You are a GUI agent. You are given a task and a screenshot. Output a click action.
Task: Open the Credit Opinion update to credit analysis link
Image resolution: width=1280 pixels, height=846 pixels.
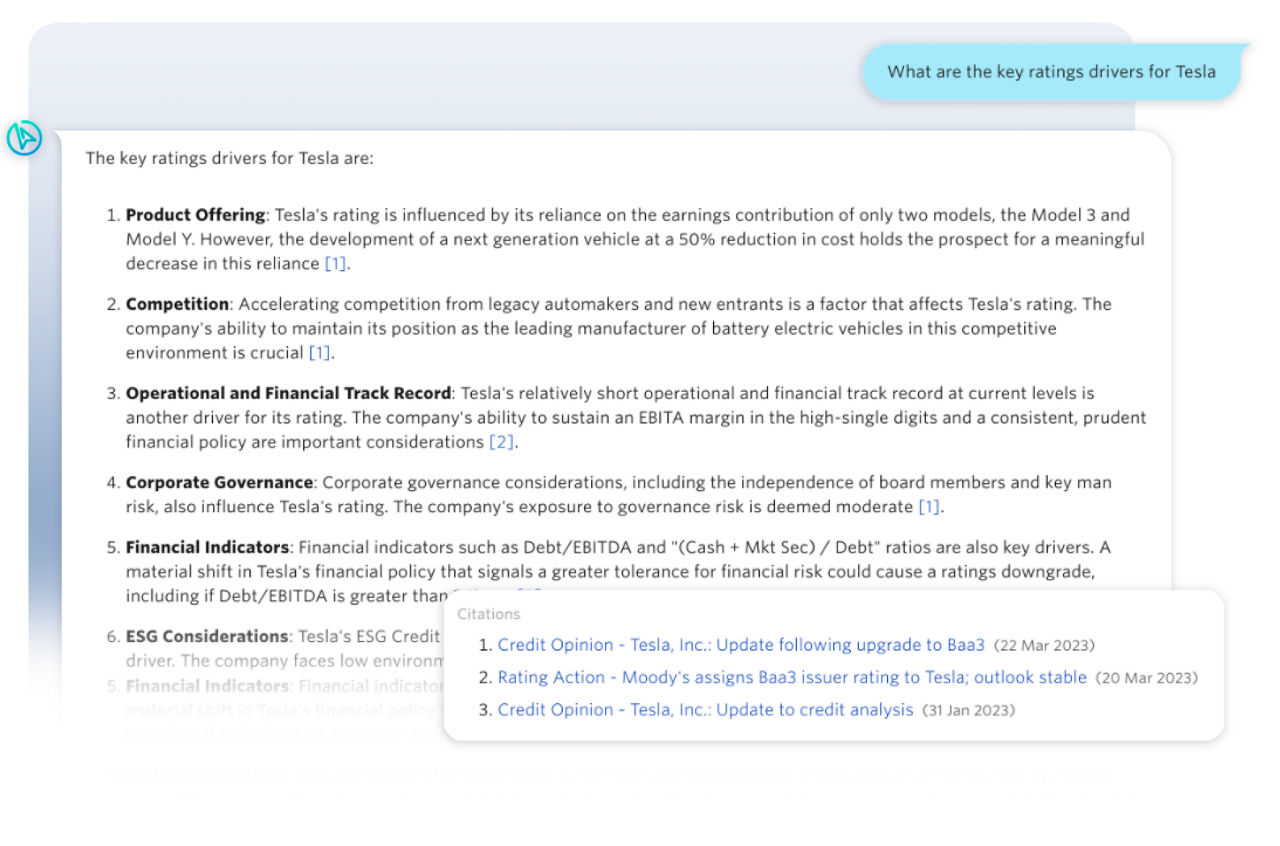706,710
